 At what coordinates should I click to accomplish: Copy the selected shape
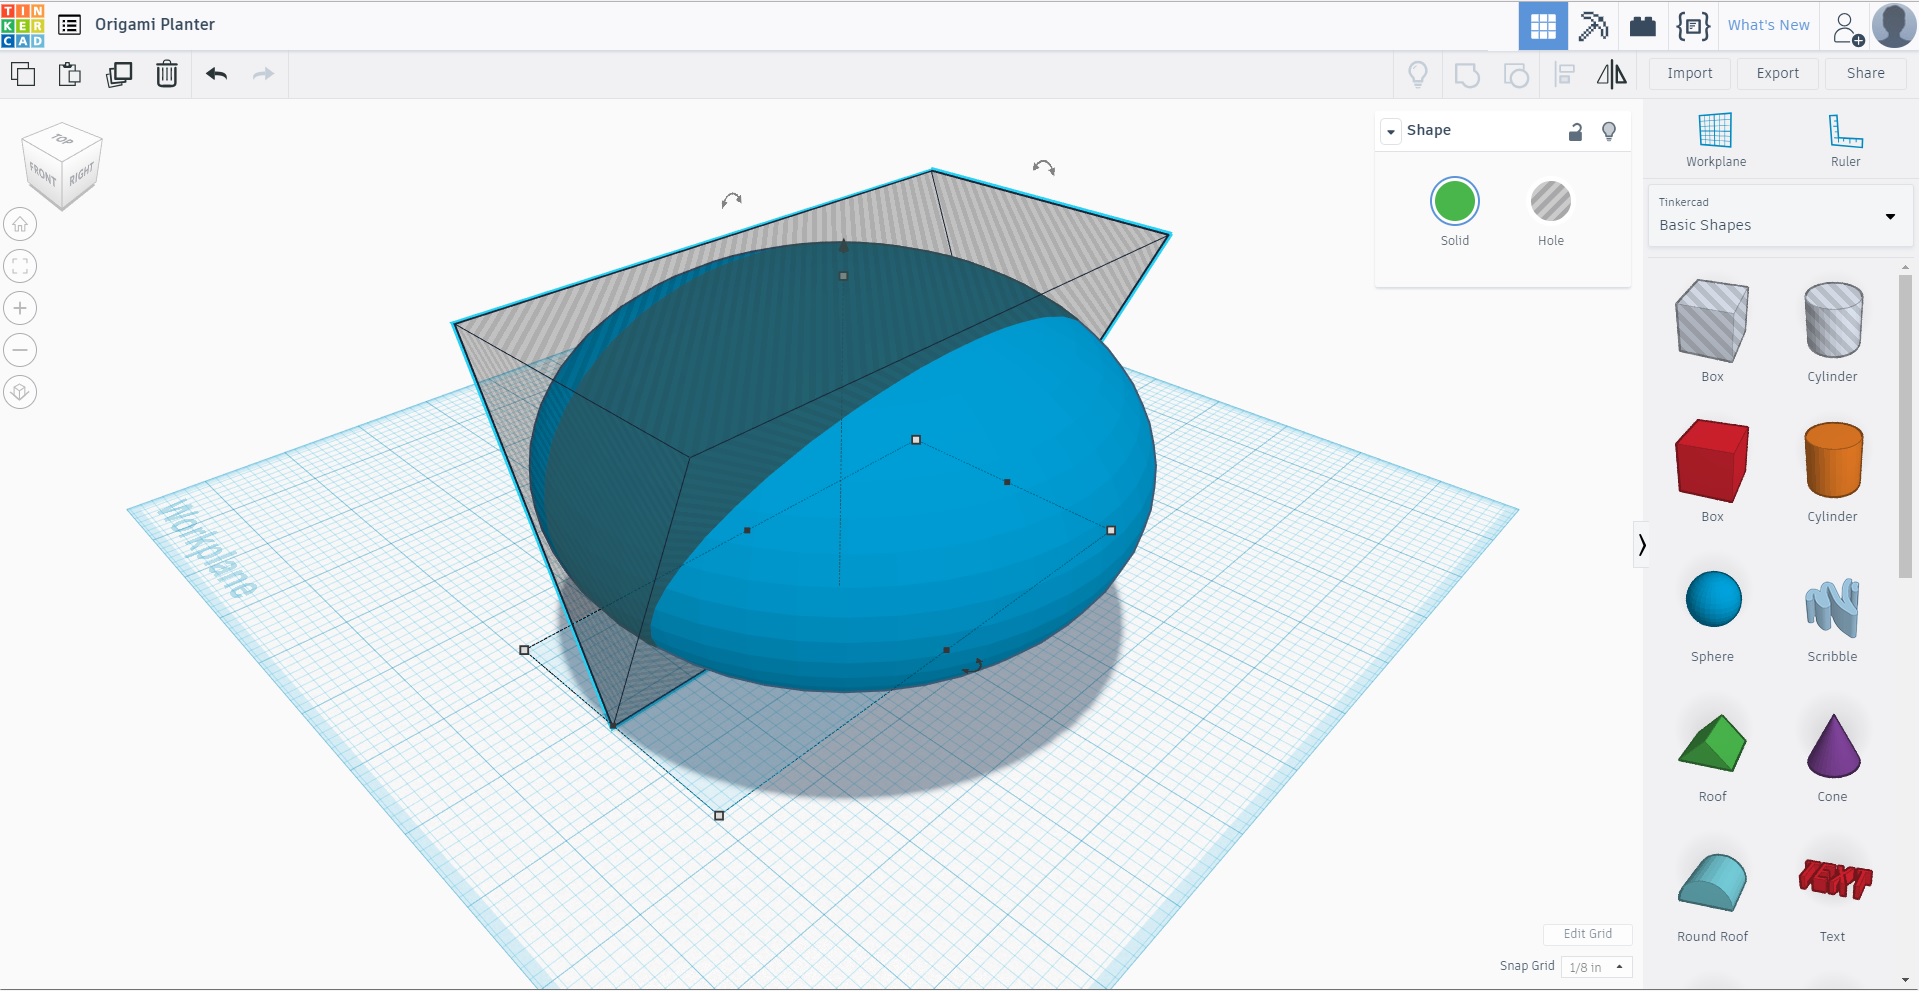coord(22,74)
